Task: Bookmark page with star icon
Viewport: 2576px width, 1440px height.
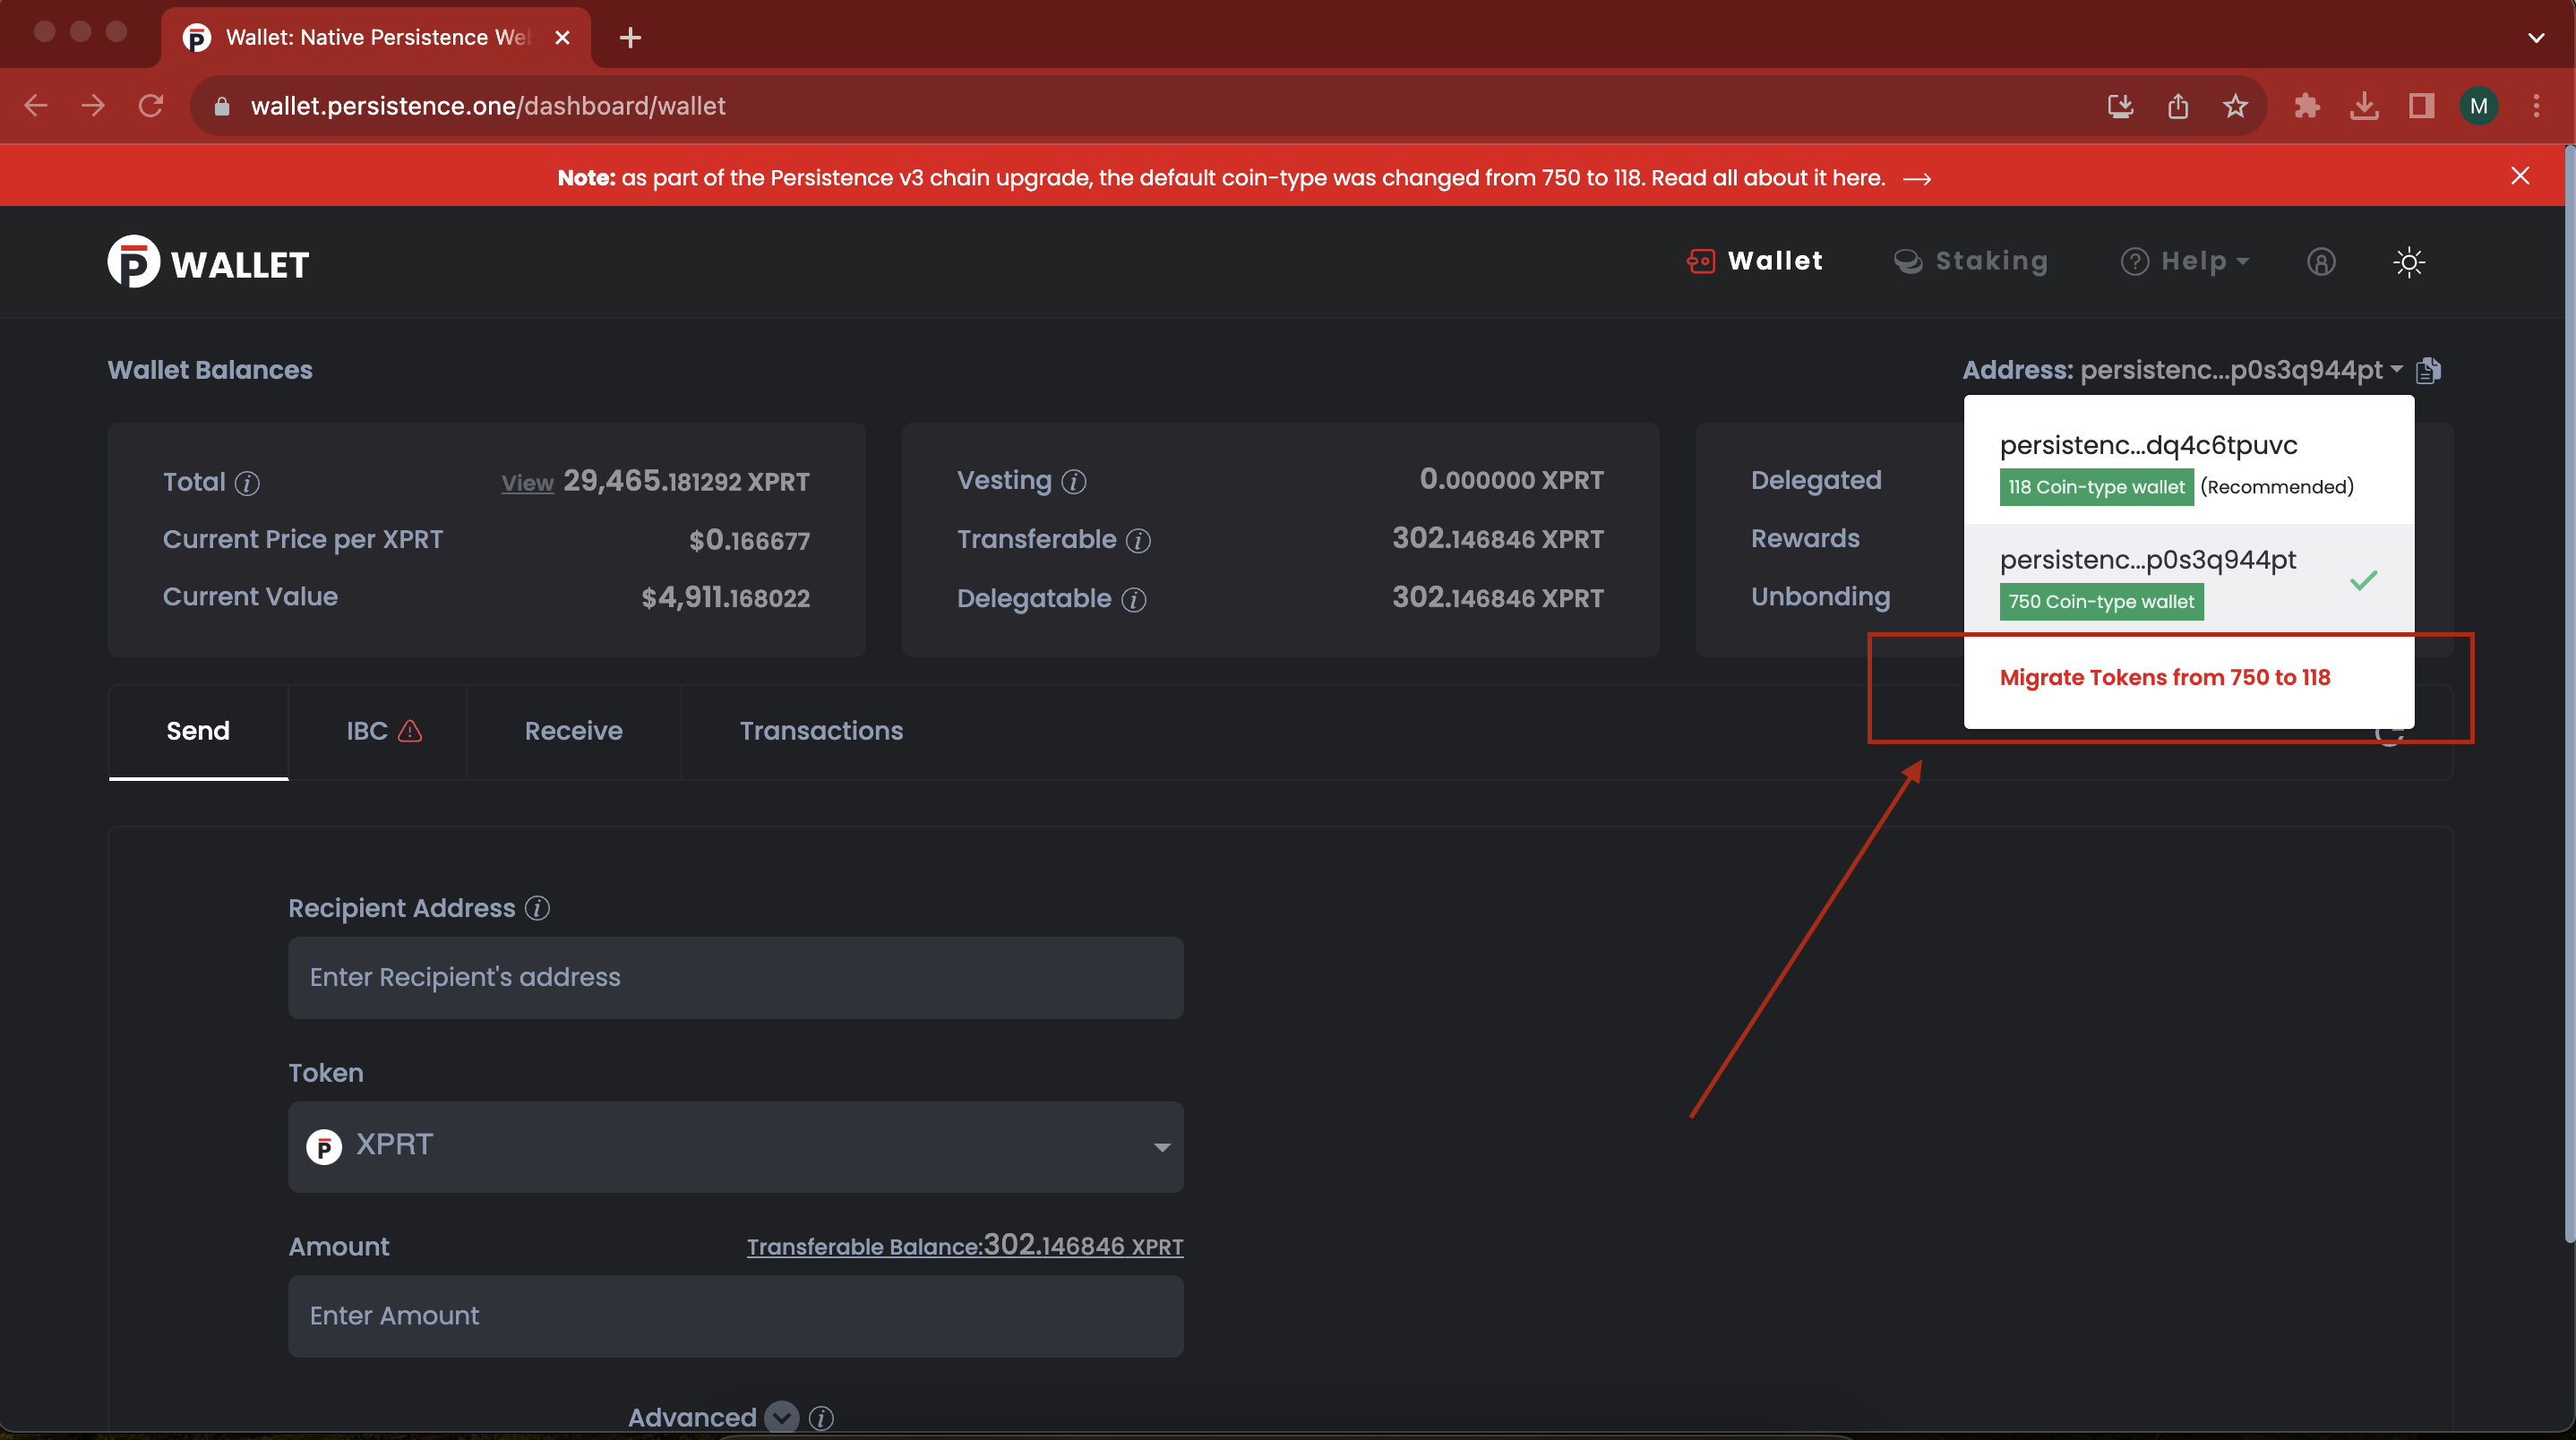Action: point(2235,106)
